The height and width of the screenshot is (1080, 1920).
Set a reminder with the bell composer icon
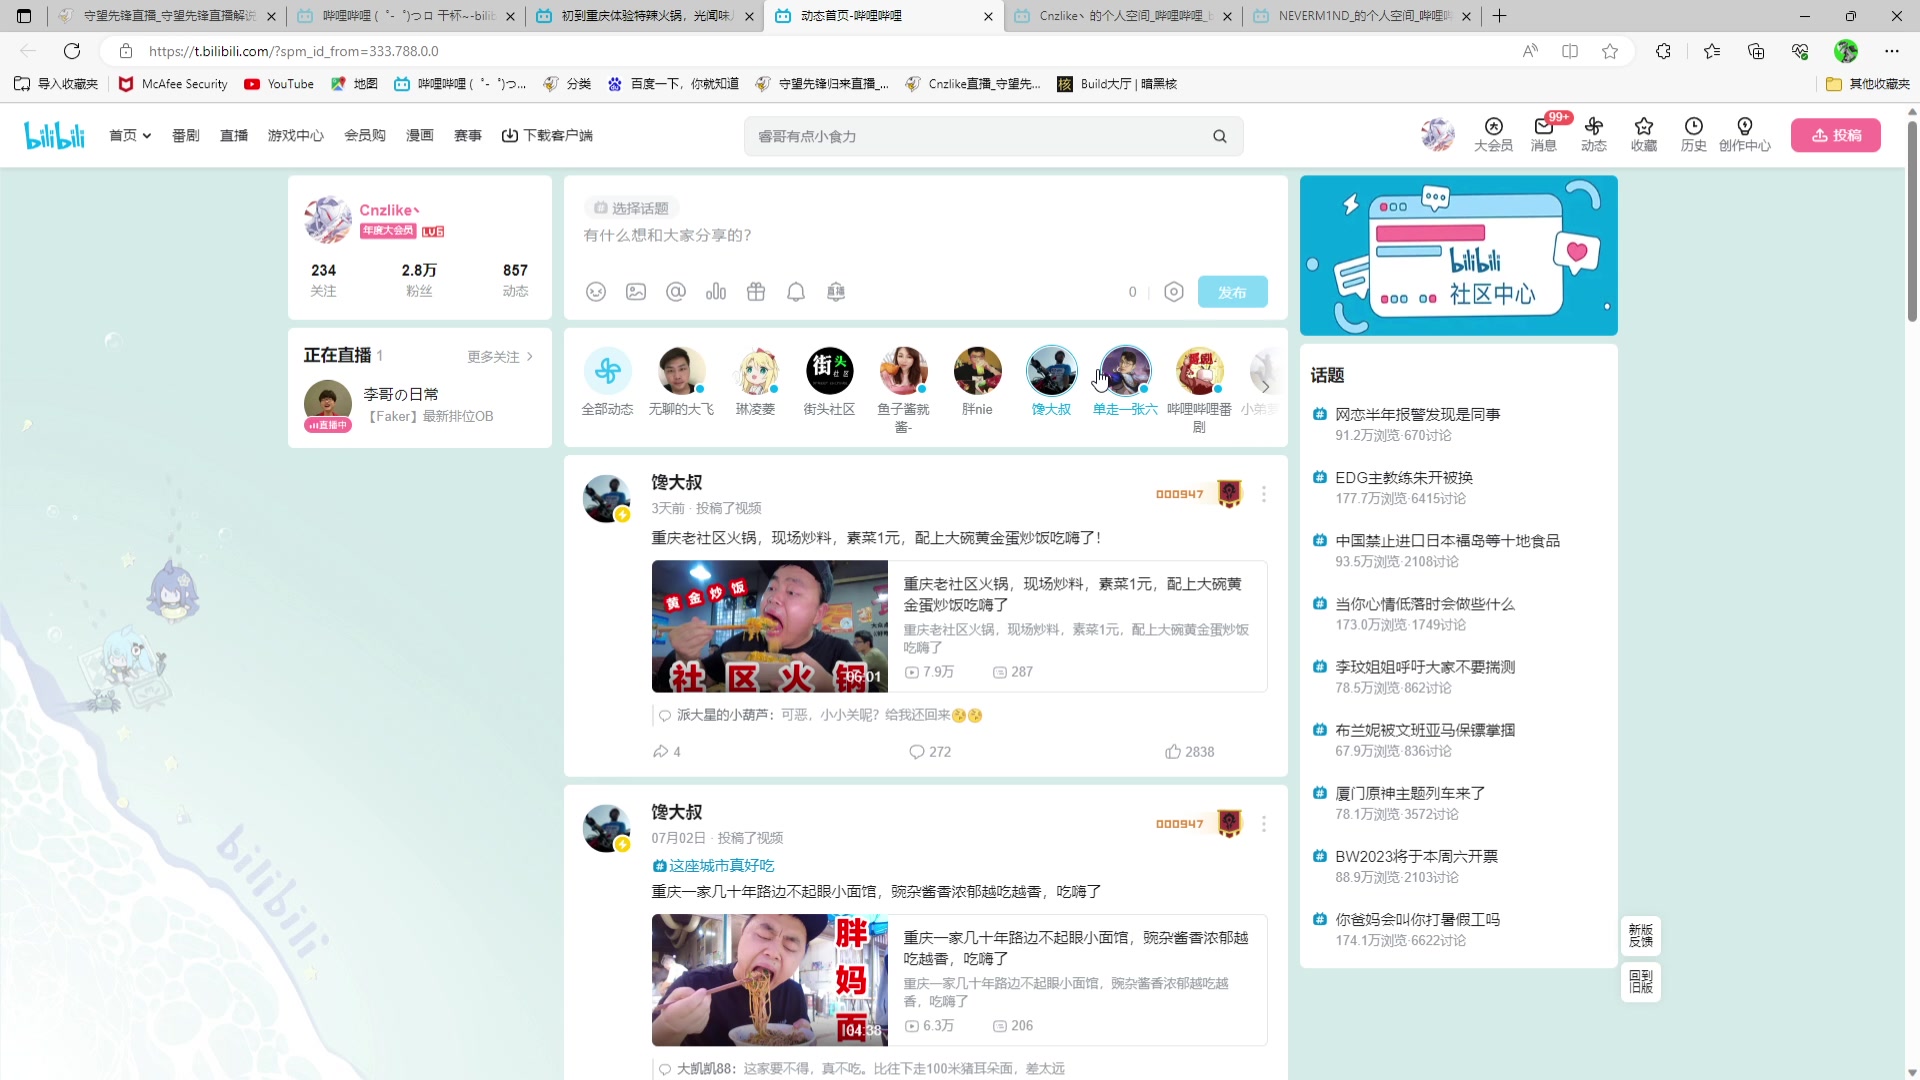[x=796, y=291]
